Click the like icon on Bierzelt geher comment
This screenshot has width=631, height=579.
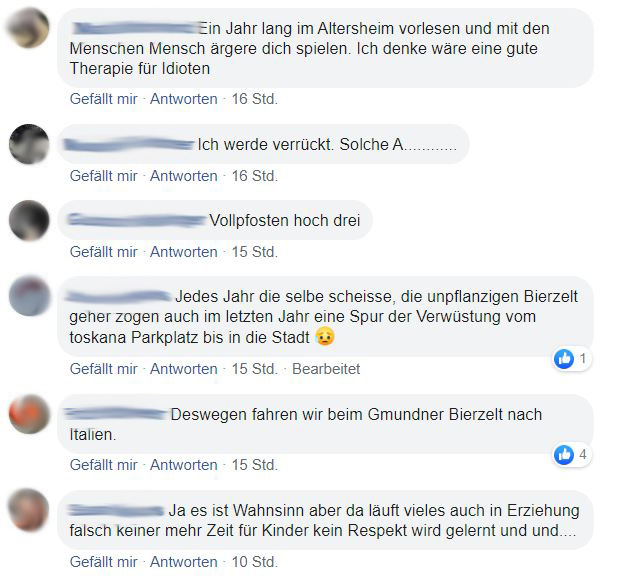[564, 358]
